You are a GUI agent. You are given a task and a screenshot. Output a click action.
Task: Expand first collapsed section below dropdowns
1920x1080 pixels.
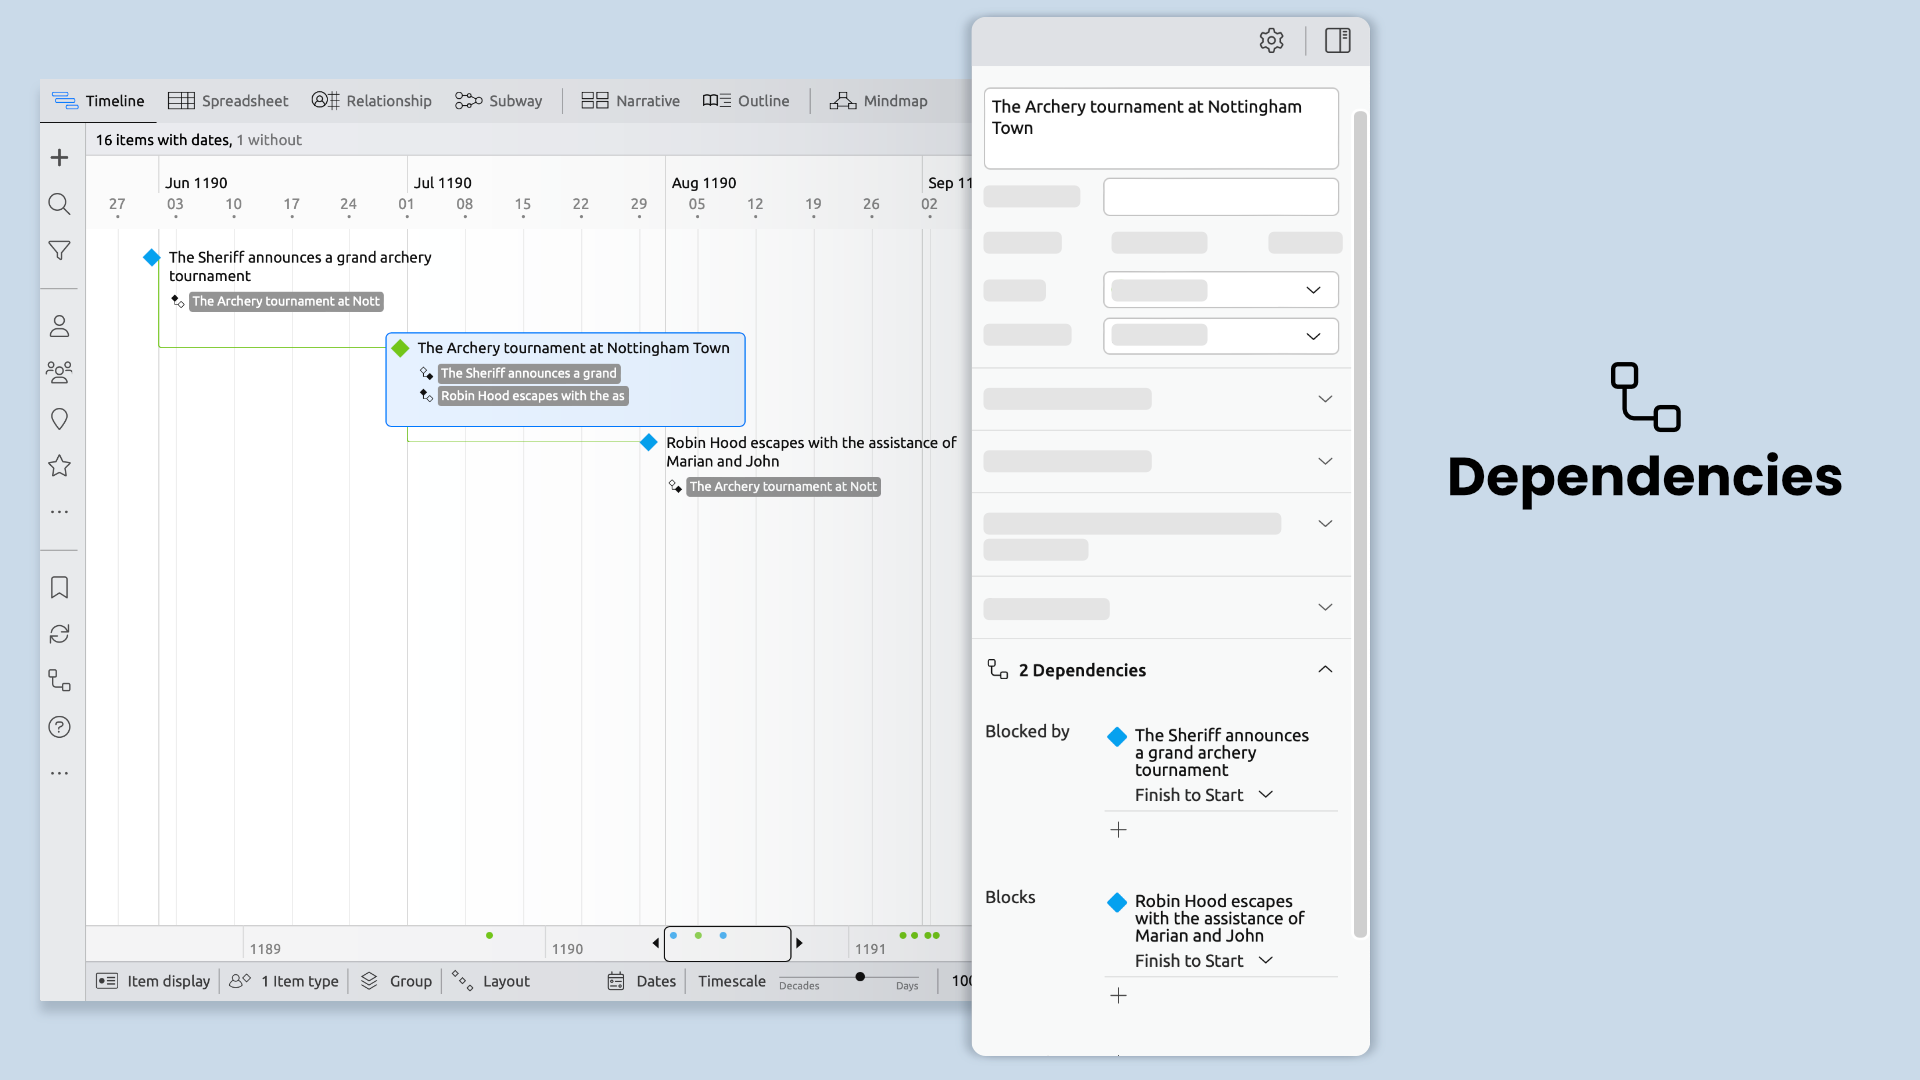point(1325,399)
